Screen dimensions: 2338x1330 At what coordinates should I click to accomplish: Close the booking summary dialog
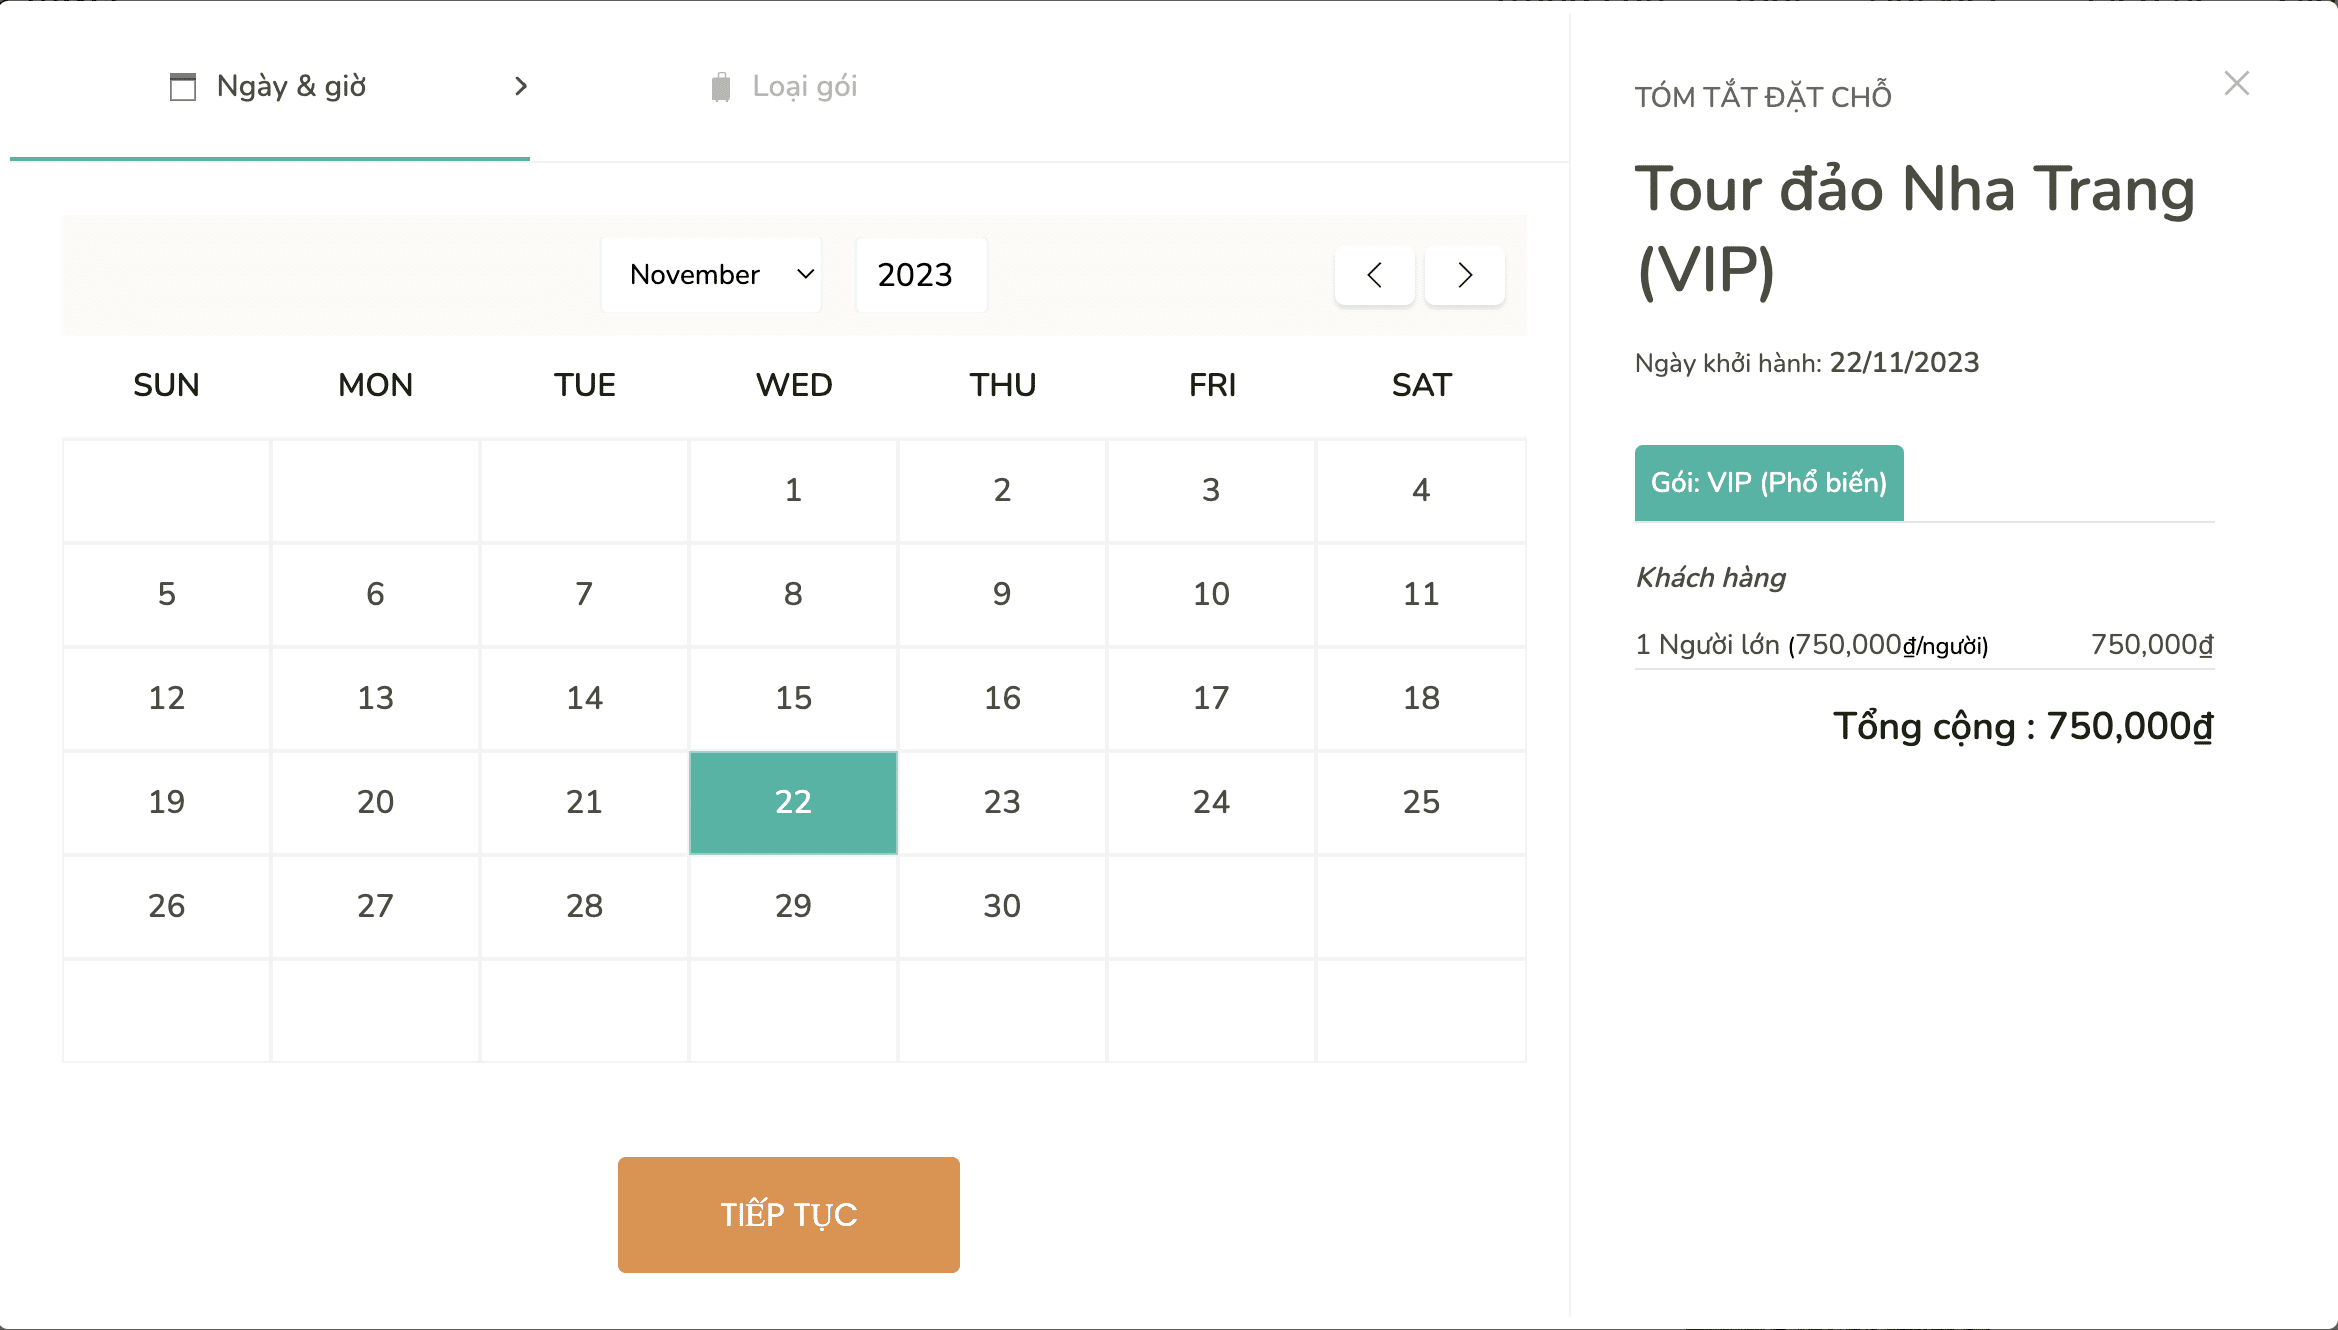tap(2236, 83)
